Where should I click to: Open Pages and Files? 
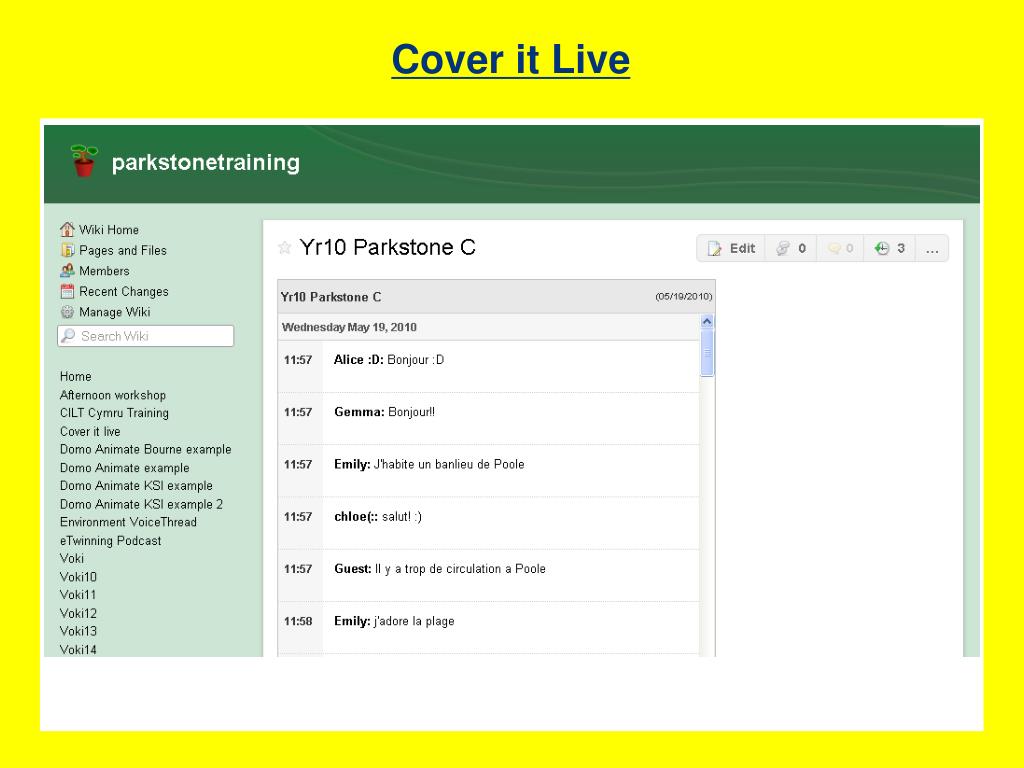pyautogui.click(x=123, y=250)
